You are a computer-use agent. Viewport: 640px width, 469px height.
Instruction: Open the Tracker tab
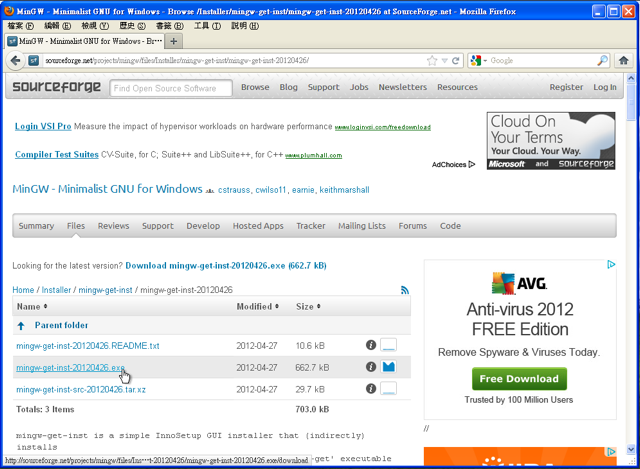tap(311, 226)
